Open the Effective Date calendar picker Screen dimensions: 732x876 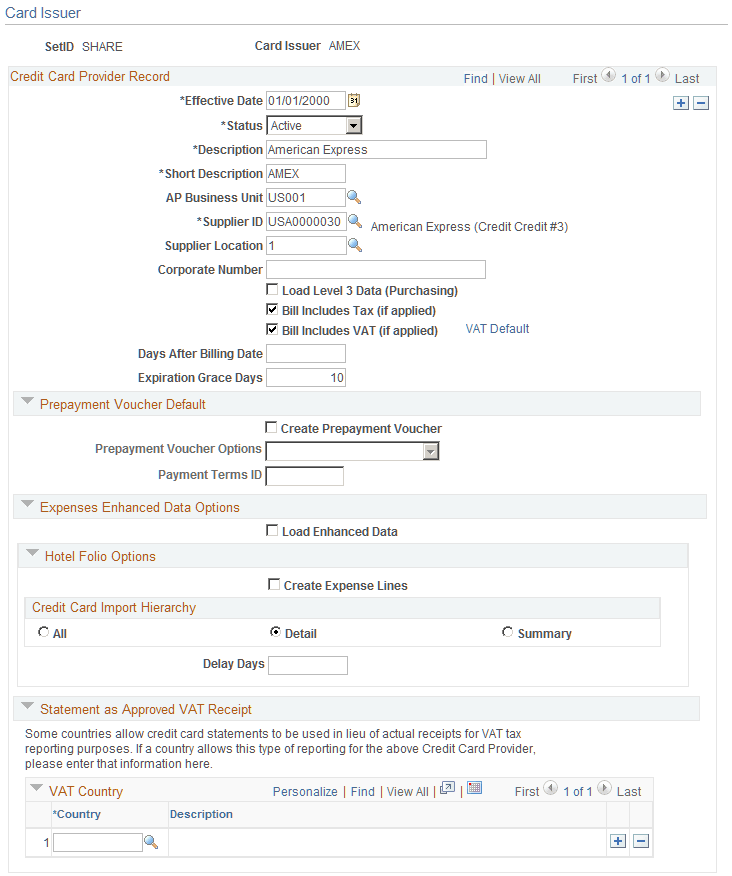(353, 100)
